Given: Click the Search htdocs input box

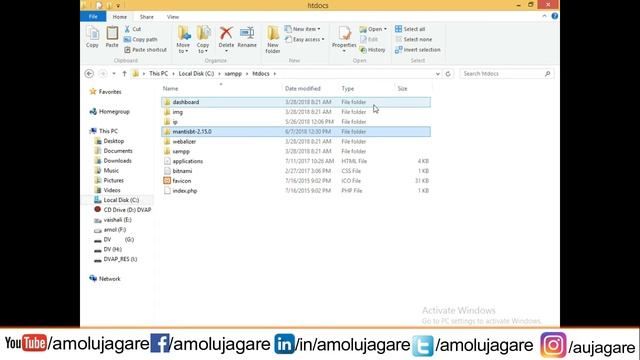Looking at the screenshot, I should pos(507,73).
